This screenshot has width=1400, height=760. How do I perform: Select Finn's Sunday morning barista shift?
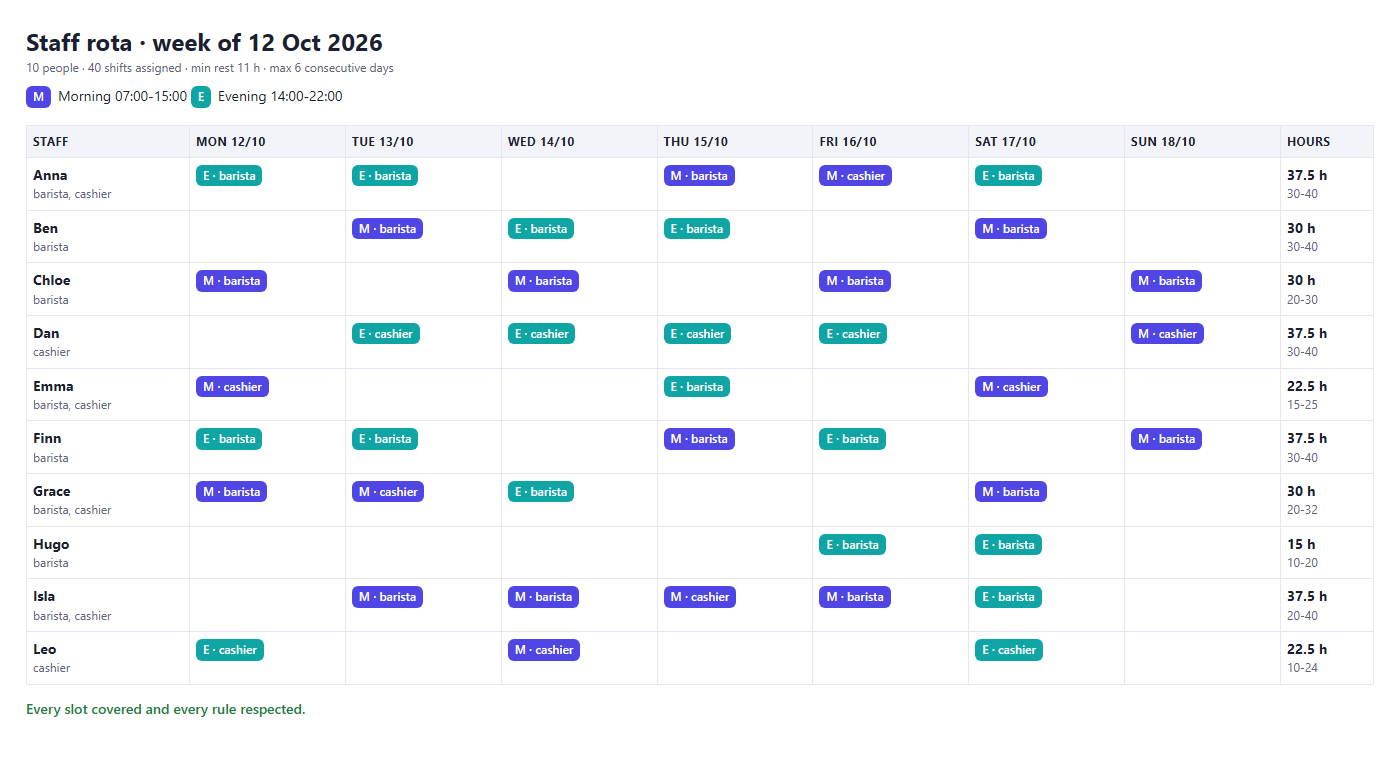coord(1166,439)
